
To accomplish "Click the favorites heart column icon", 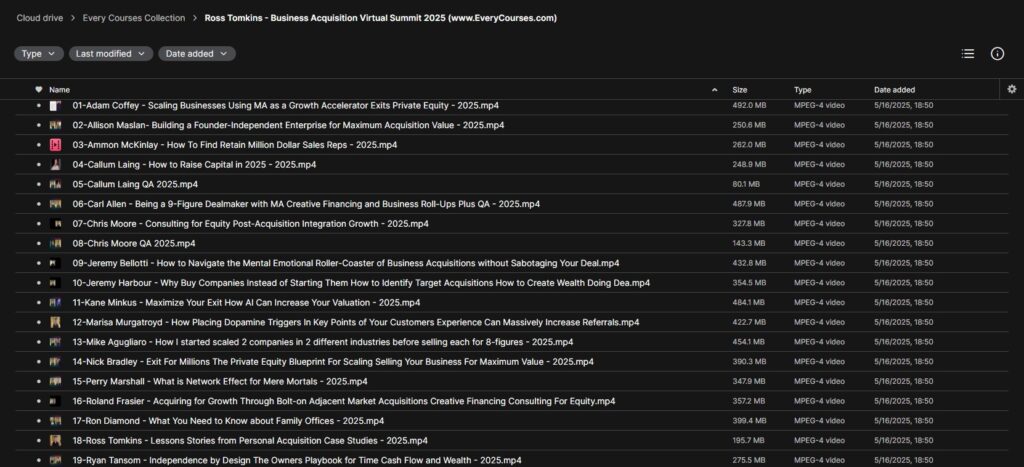I will click(x=39, y=89).
